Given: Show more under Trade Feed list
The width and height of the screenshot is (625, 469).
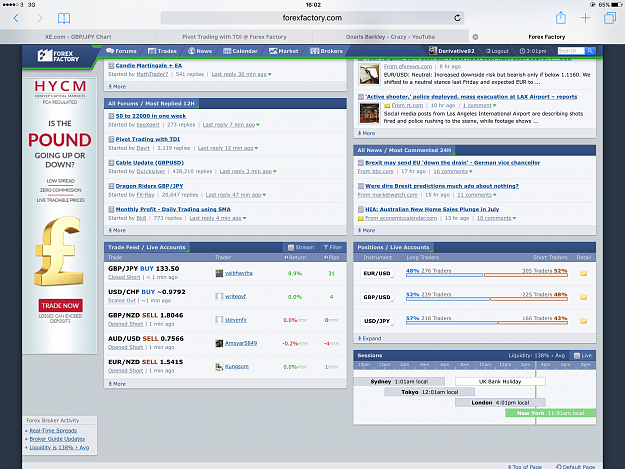Looking at the screenshot, I should coord(117,384).
